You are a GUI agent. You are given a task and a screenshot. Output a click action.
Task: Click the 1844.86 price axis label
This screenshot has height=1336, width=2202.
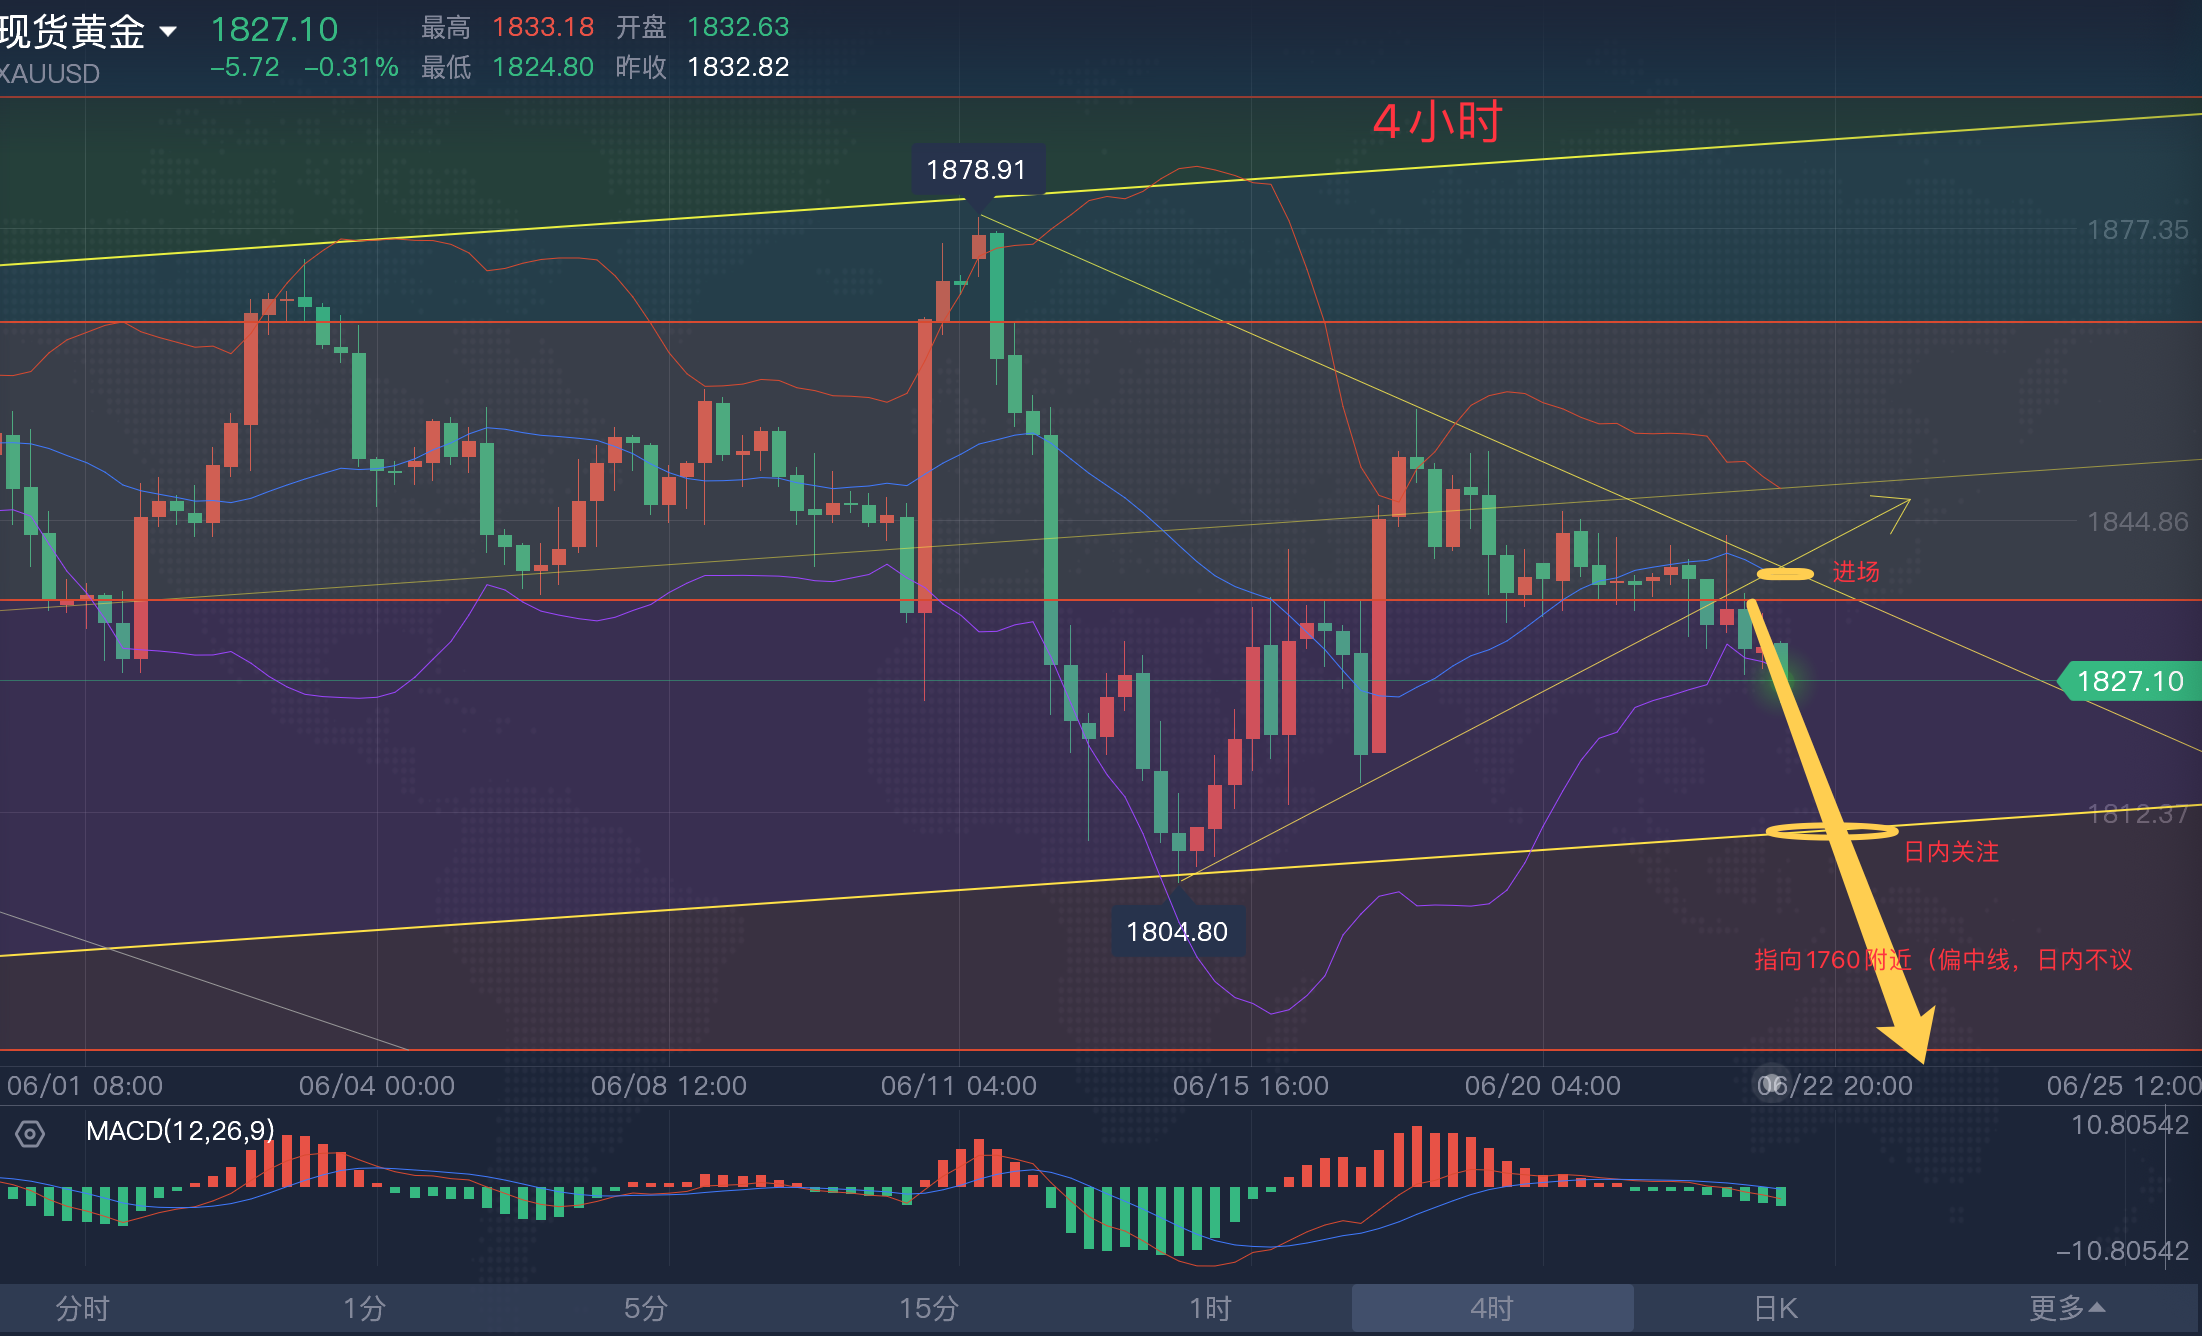click(x=2138, y=522)
